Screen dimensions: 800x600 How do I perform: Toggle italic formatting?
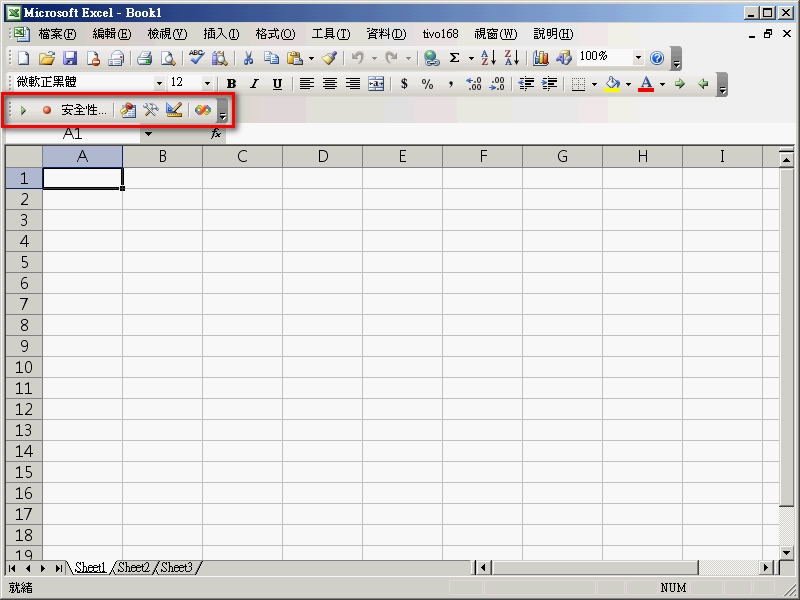(254, 84)
